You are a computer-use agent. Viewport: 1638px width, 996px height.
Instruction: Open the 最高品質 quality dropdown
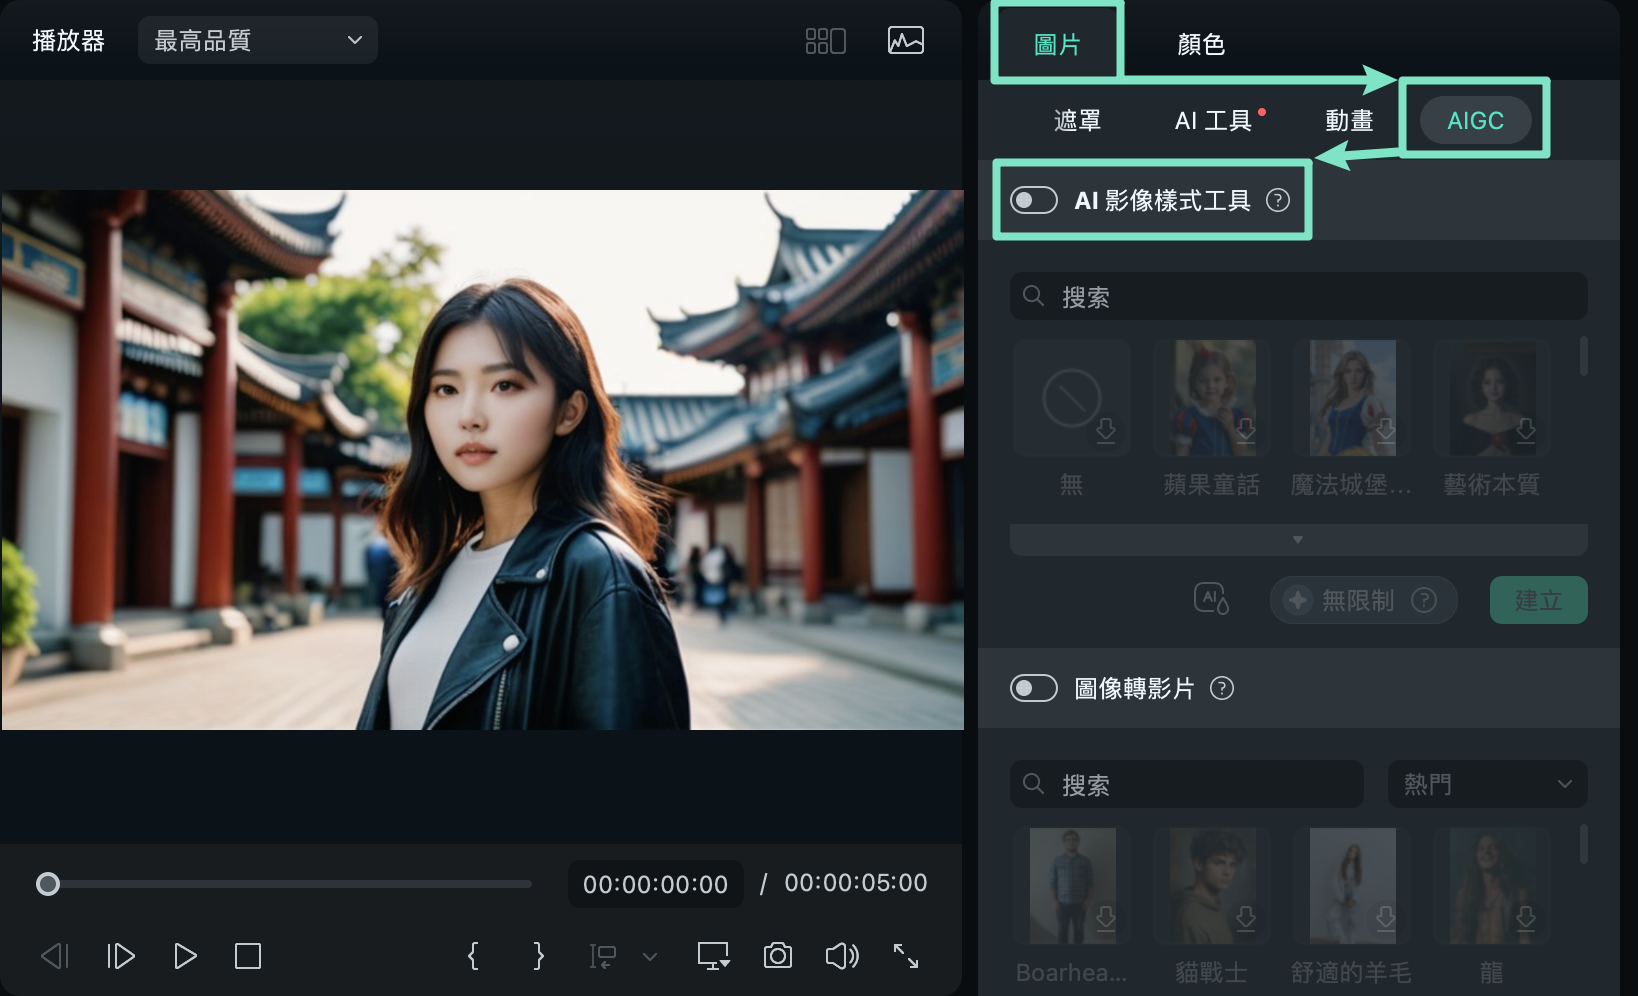click(258, 40)
